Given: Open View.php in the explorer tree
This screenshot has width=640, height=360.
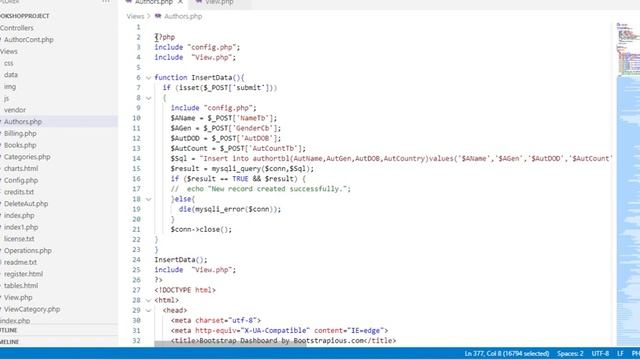Looking at the screenshot, I should click(x=18, y=298).
